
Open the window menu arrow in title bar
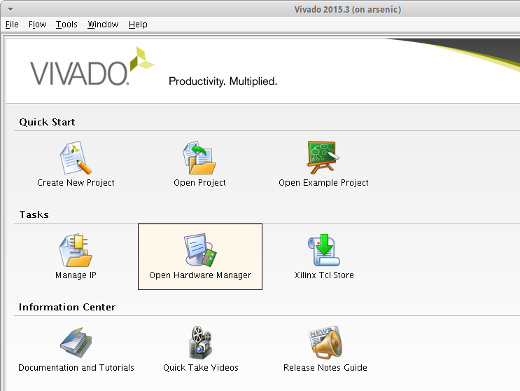10,9
